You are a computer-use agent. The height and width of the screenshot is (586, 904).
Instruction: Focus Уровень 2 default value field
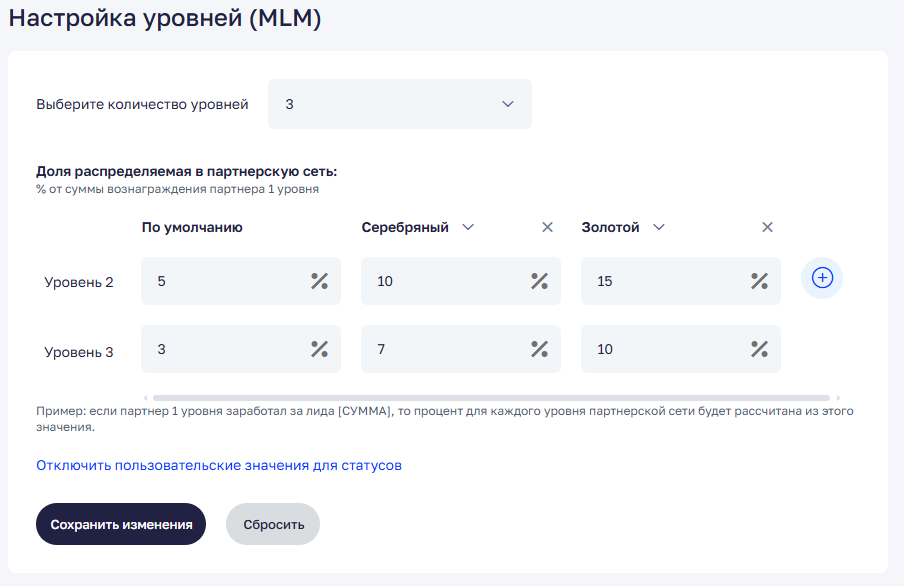point(225,281)
